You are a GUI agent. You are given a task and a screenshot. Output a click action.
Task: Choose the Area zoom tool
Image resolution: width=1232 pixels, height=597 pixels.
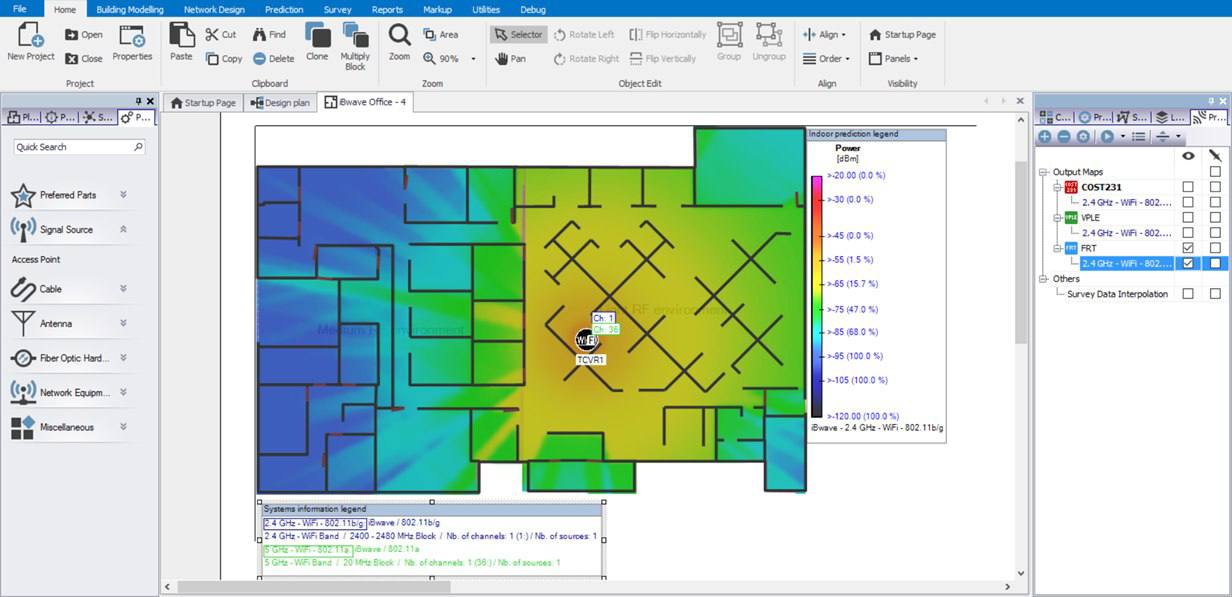pyautogui.click(x=440, y=34)
